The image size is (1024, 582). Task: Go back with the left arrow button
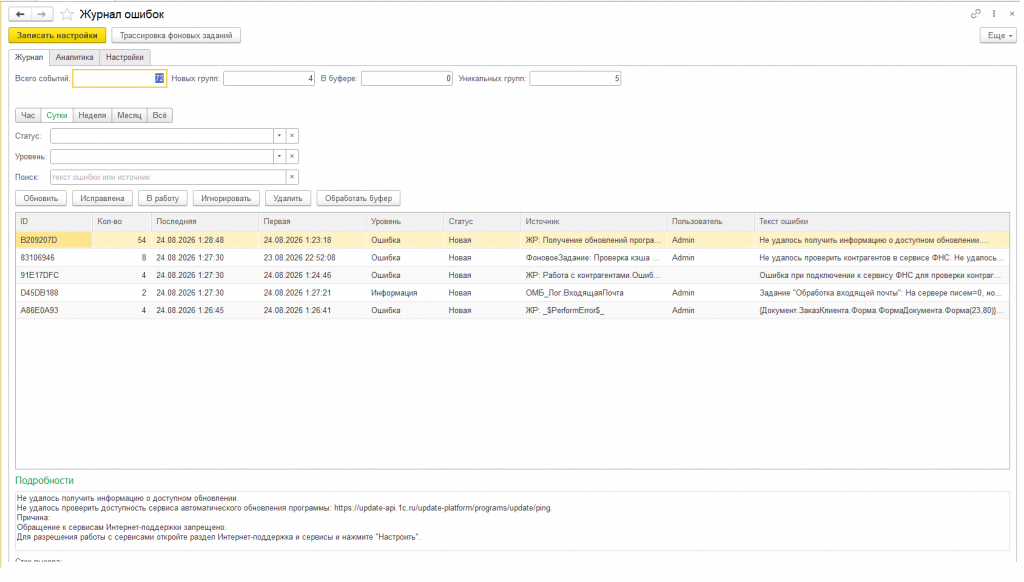(x=20, y=14)
